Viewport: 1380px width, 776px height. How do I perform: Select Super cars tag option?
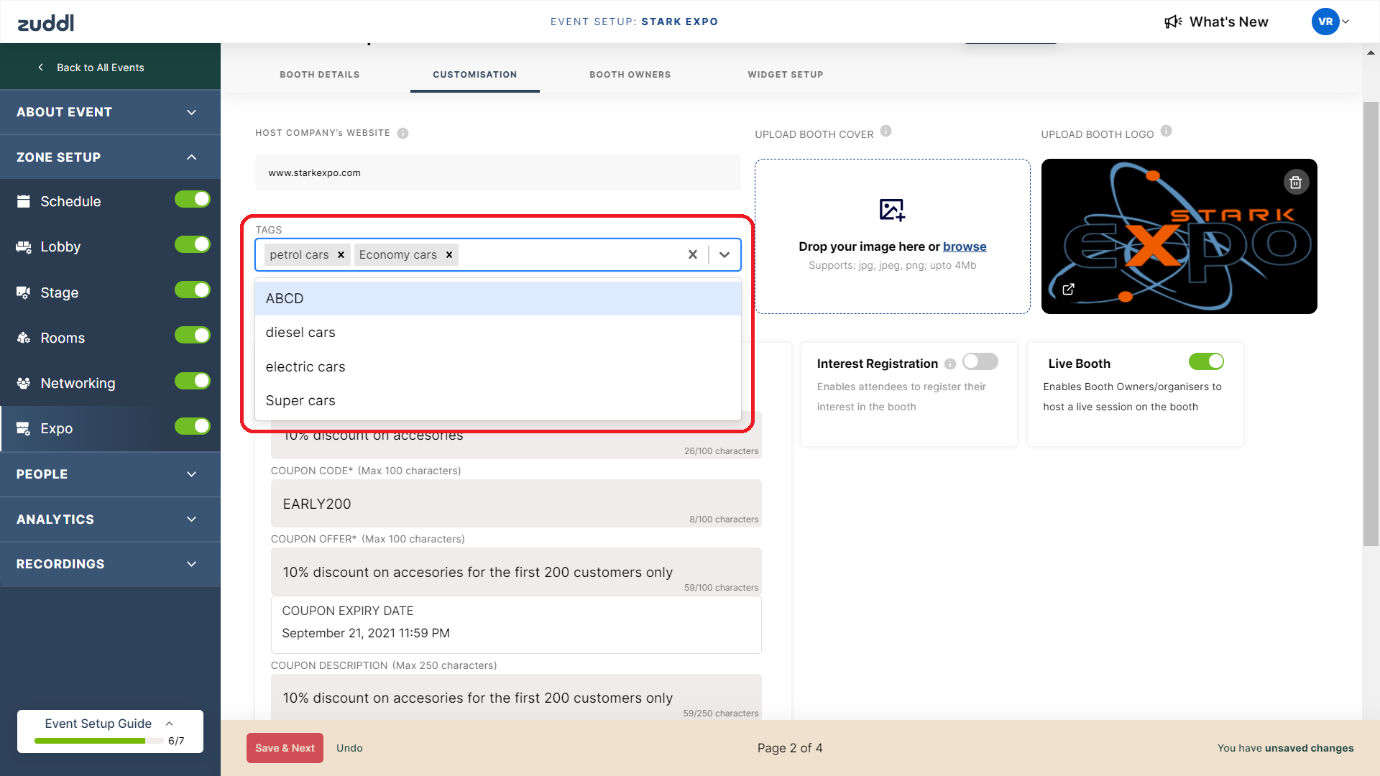click(x=498, y=401)
